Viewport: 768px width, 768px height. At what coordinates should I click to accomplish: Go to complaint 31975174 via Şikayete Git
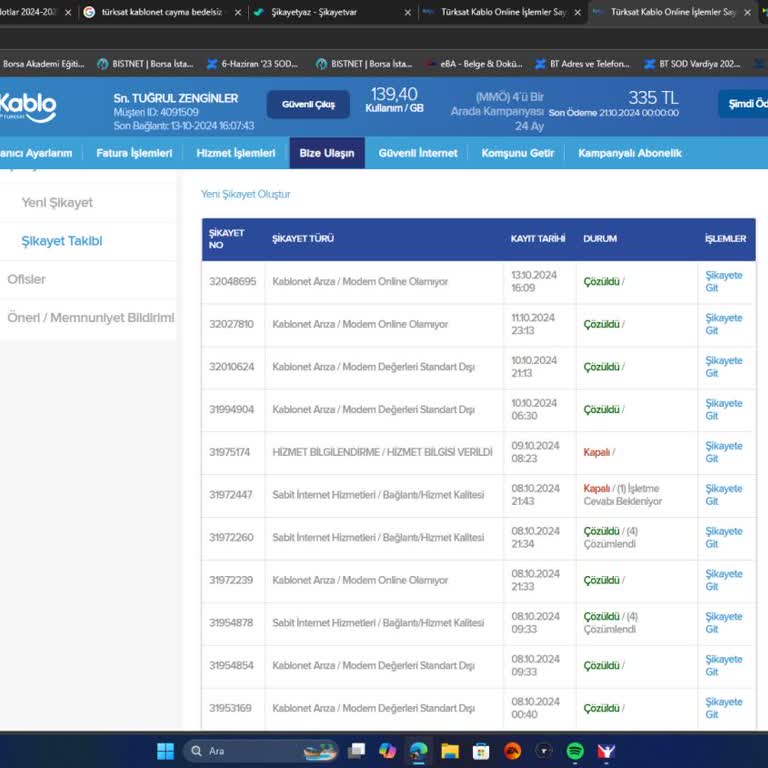pos(723,452)
